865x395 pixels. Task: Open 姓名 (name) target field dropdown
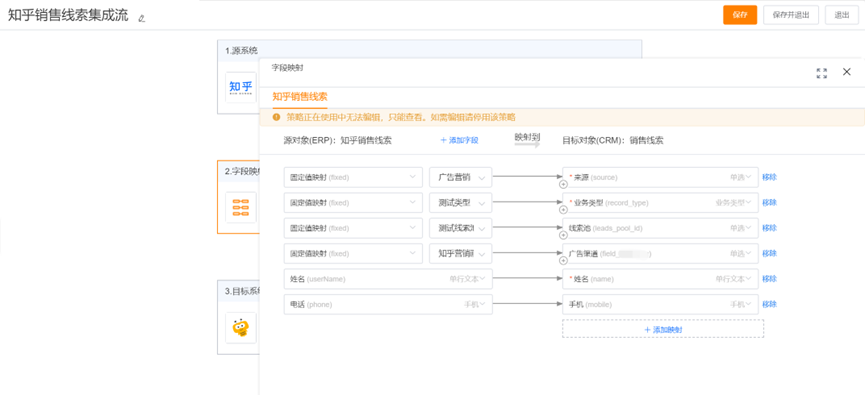point(660,279)
